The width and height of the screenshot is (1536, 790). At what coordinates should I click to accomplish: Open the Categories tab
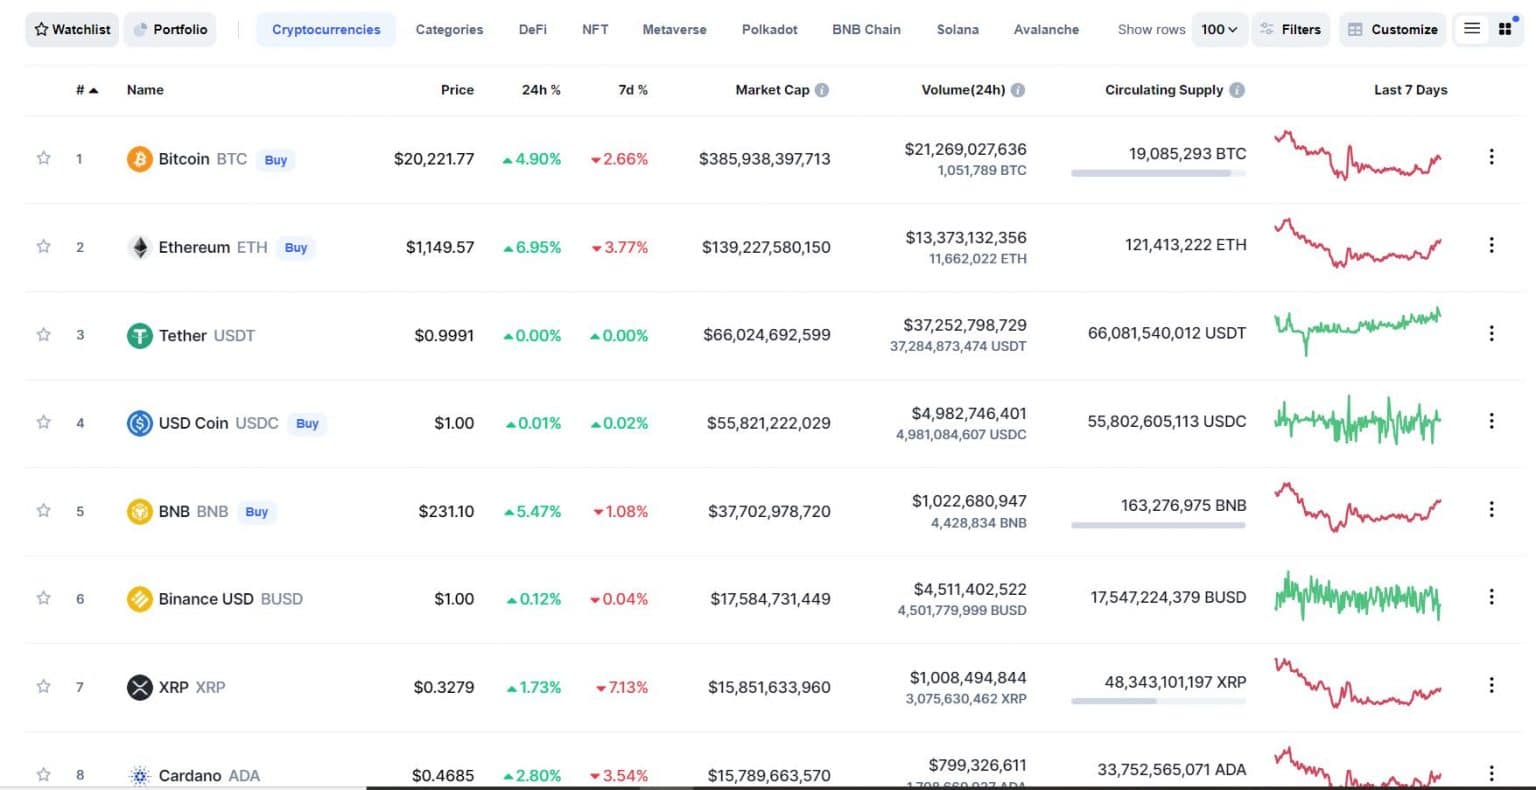point(449,29)
